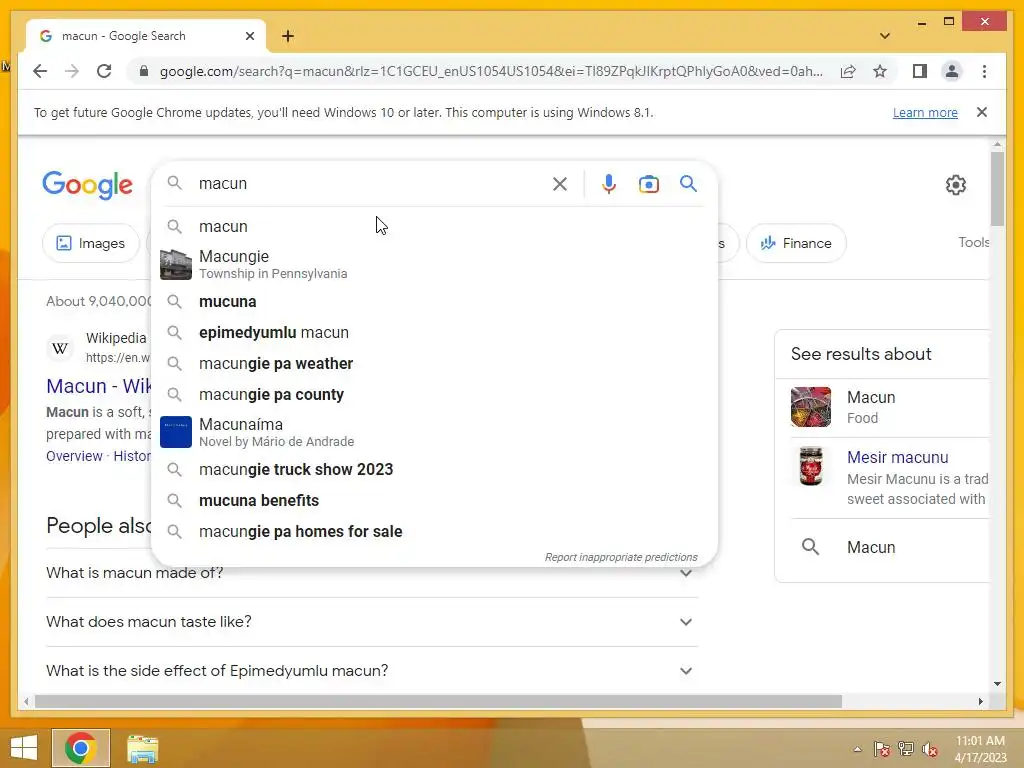
Task: Select the Finance filter chip
Action: click(796, 243)
